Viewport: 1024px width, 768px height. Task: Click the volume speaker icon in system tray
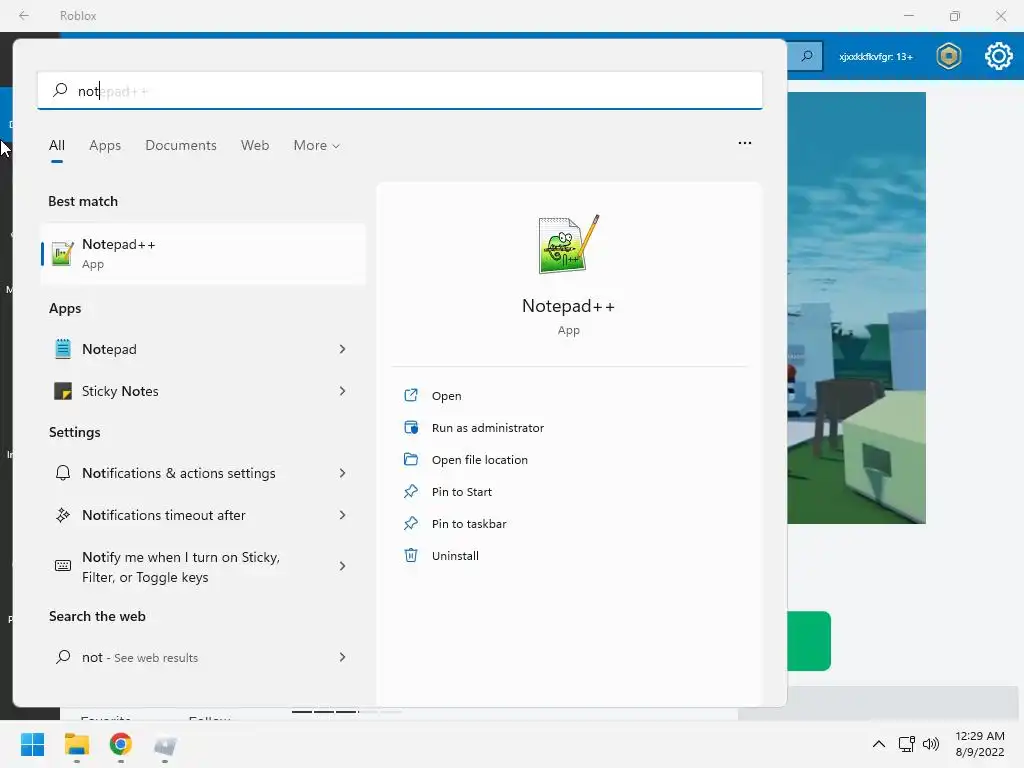pos(931,744)
